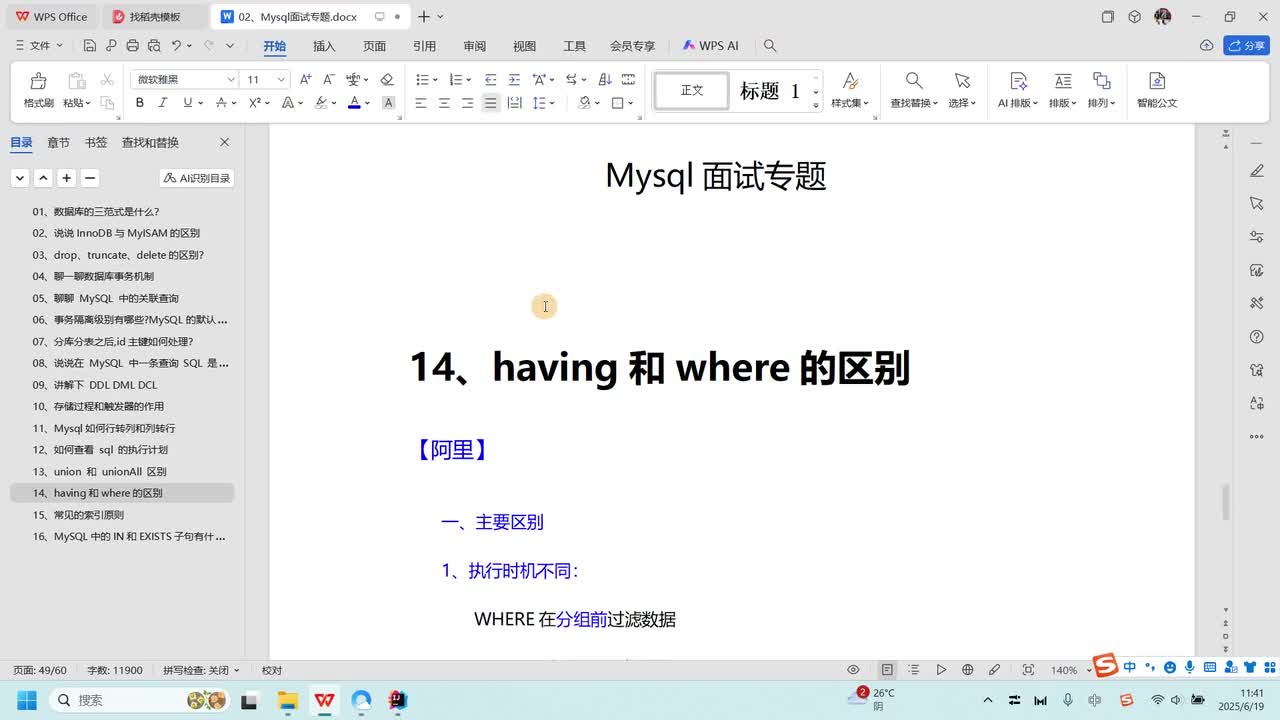The height and width of the screenshot is (720, 1280).
Task: Click the pencil tool in right sidebar
Action: click(1257, 171)
